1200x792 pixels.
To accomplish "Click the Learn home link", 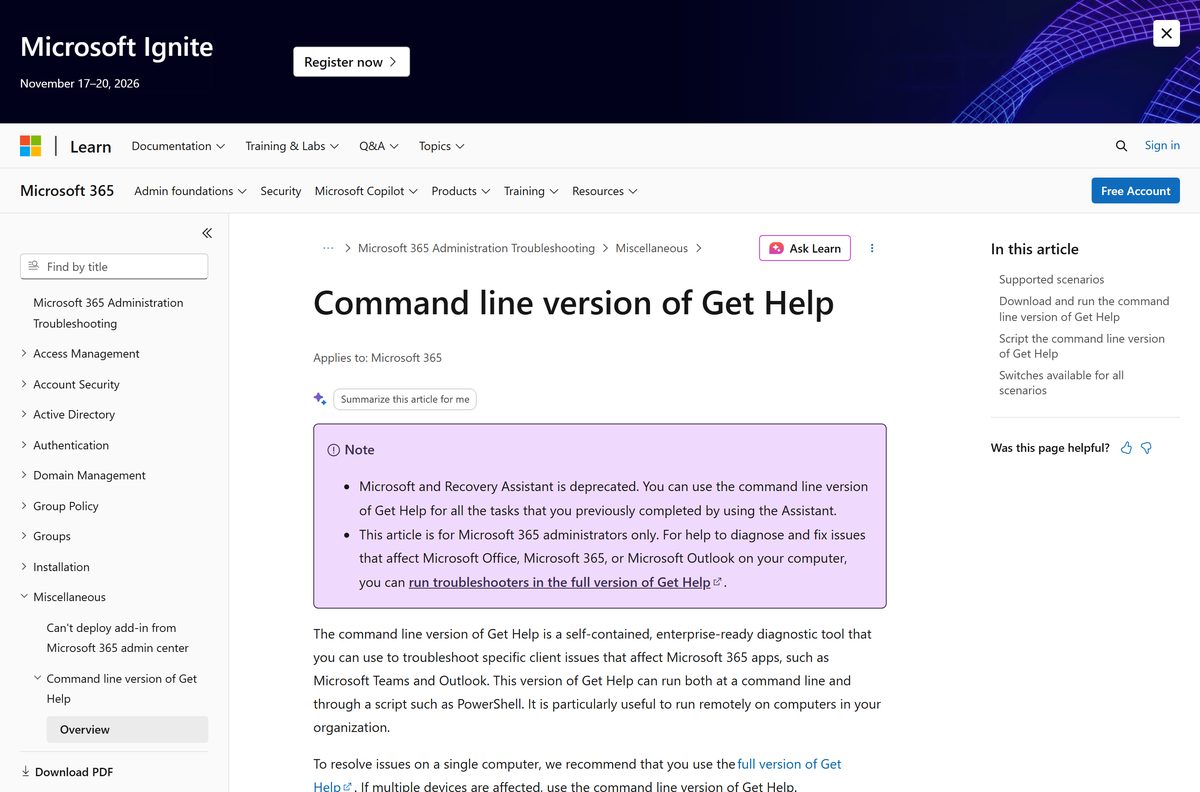I will (x=90, y=146).
